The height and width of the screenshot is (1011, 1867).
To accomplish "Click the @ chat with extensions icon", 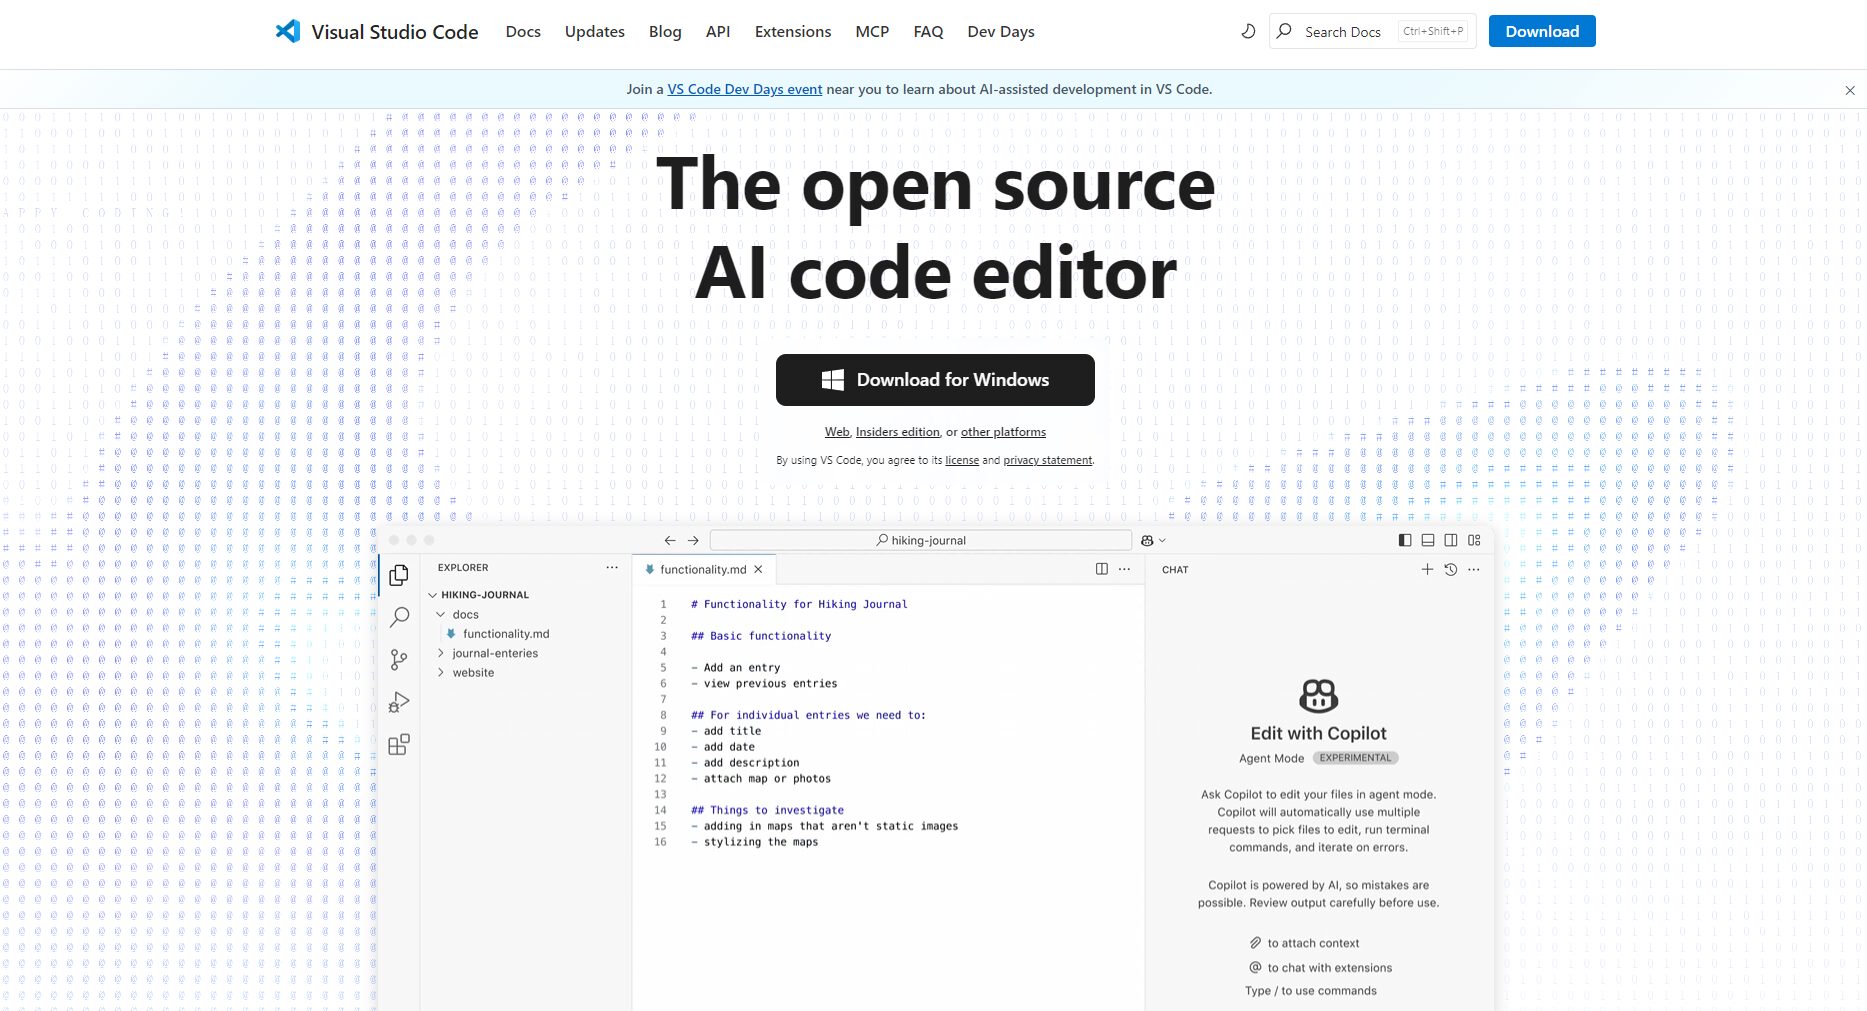I will 1256,967.
